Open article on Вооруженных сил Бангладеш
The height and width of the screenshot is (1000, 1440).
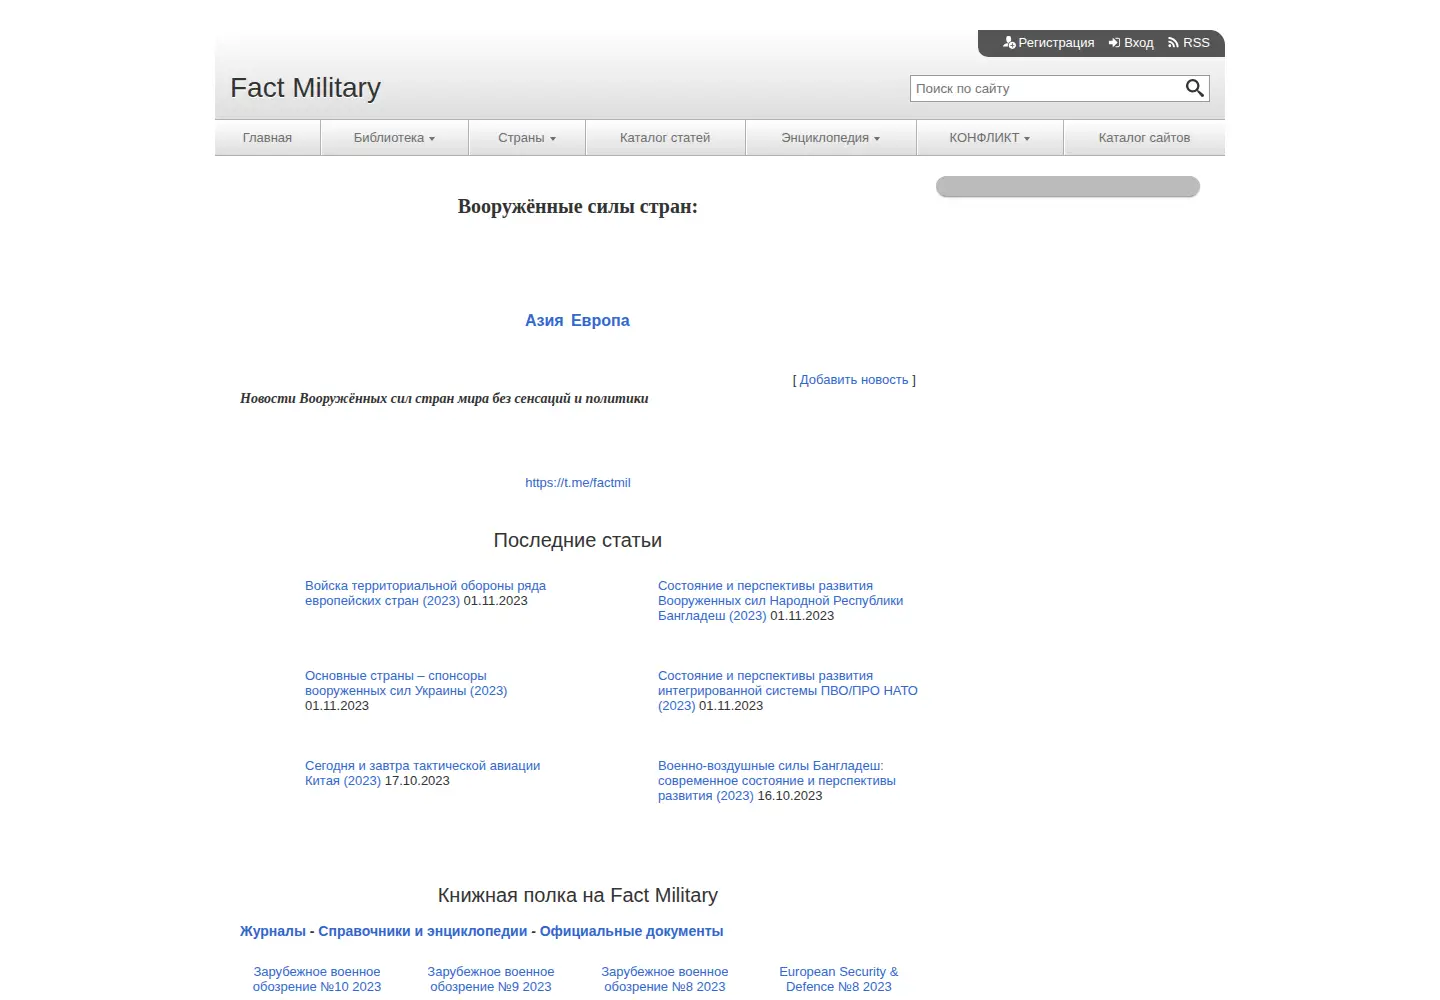tap(780, 601)
